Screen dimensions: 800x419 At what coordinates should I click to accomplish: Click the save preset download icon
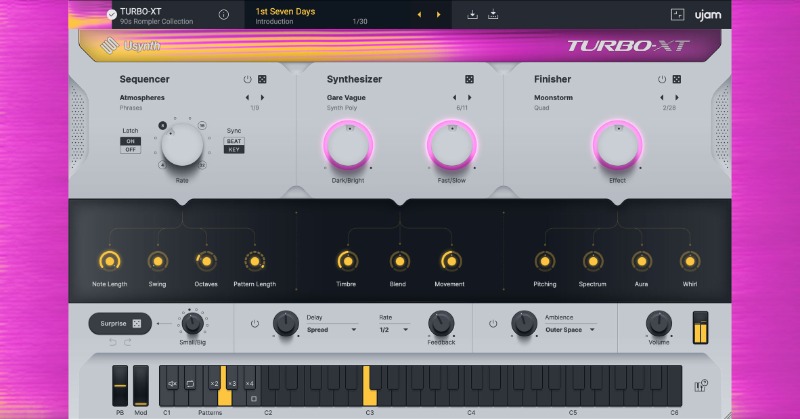[x=472, y=15]
